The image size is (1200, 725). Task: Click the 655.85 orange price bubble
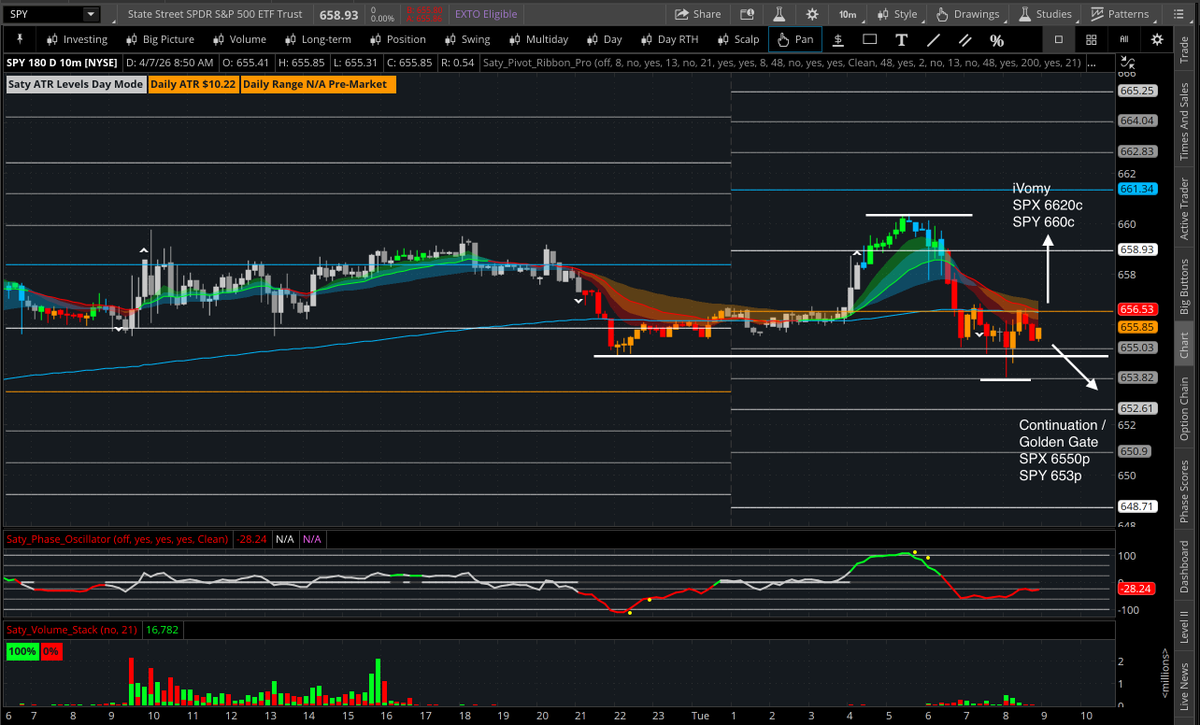[x=1139, y=327]
